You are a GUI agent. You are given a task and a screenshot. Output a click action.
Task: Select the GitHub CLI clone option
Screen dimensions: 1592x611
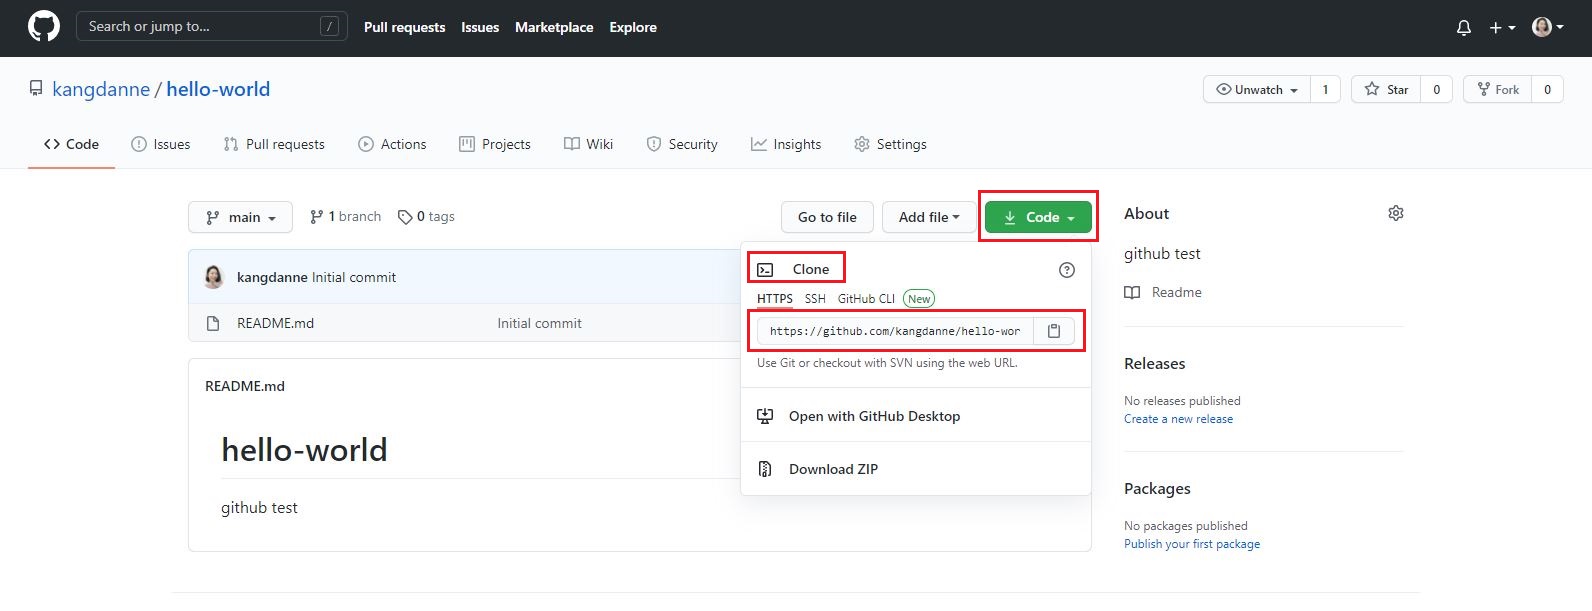[866, 299]
